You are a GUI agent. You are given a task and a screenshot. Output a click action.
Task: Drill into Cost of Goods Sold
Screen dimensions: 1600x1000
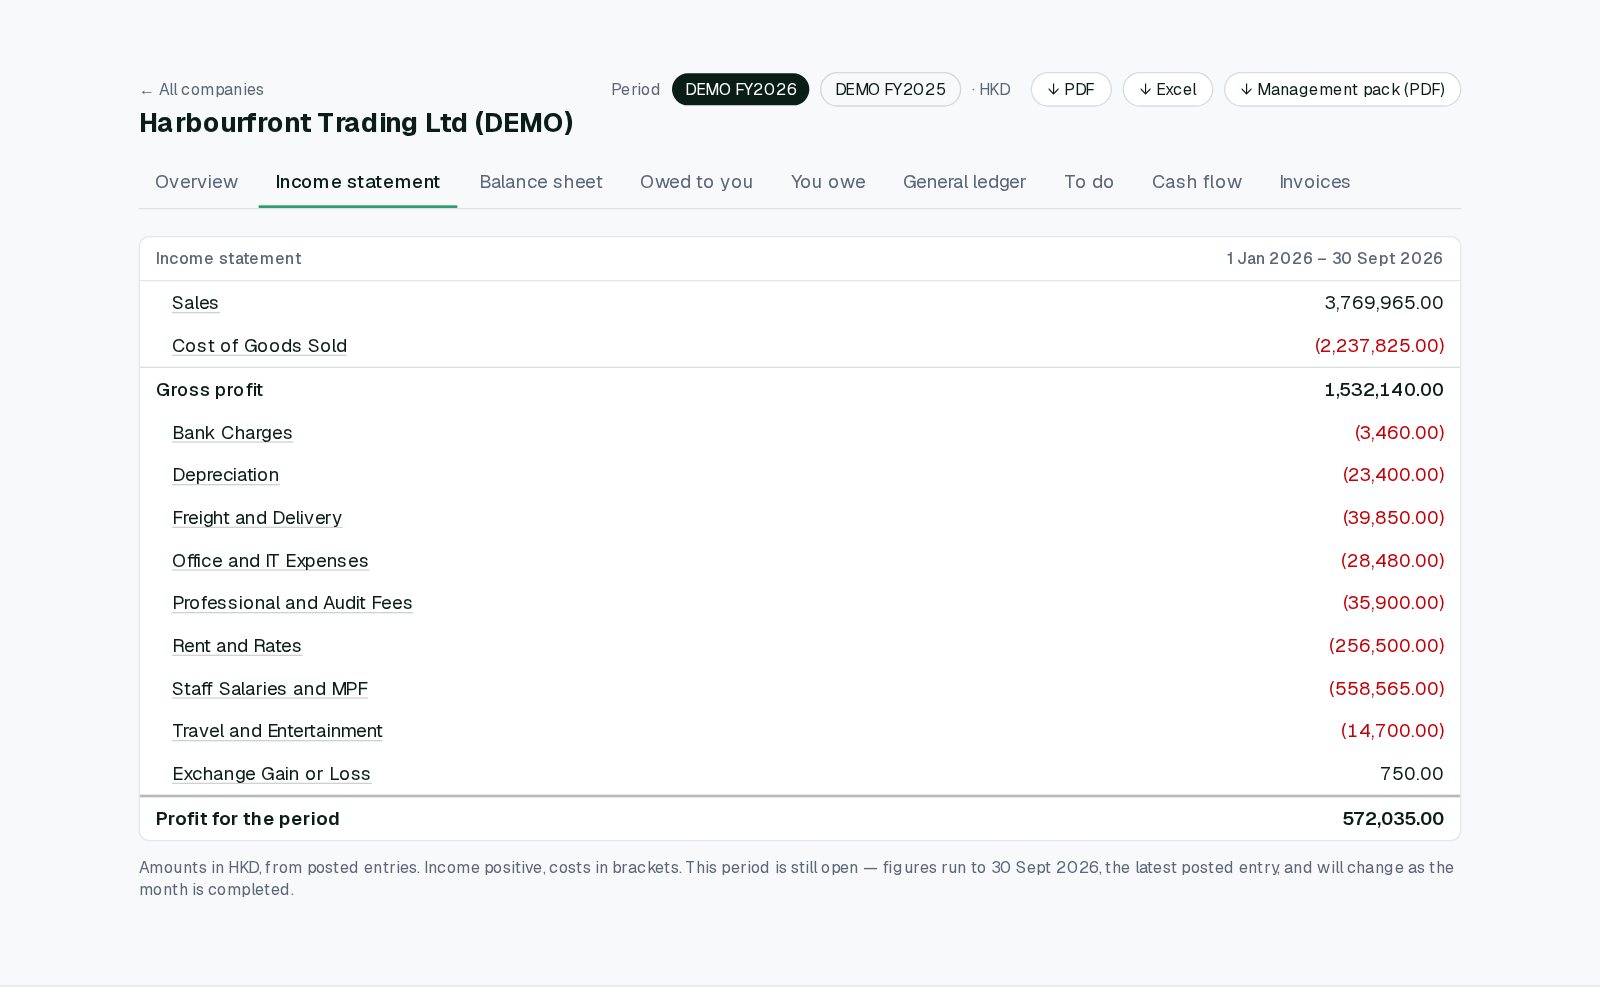tap(259, 346)
